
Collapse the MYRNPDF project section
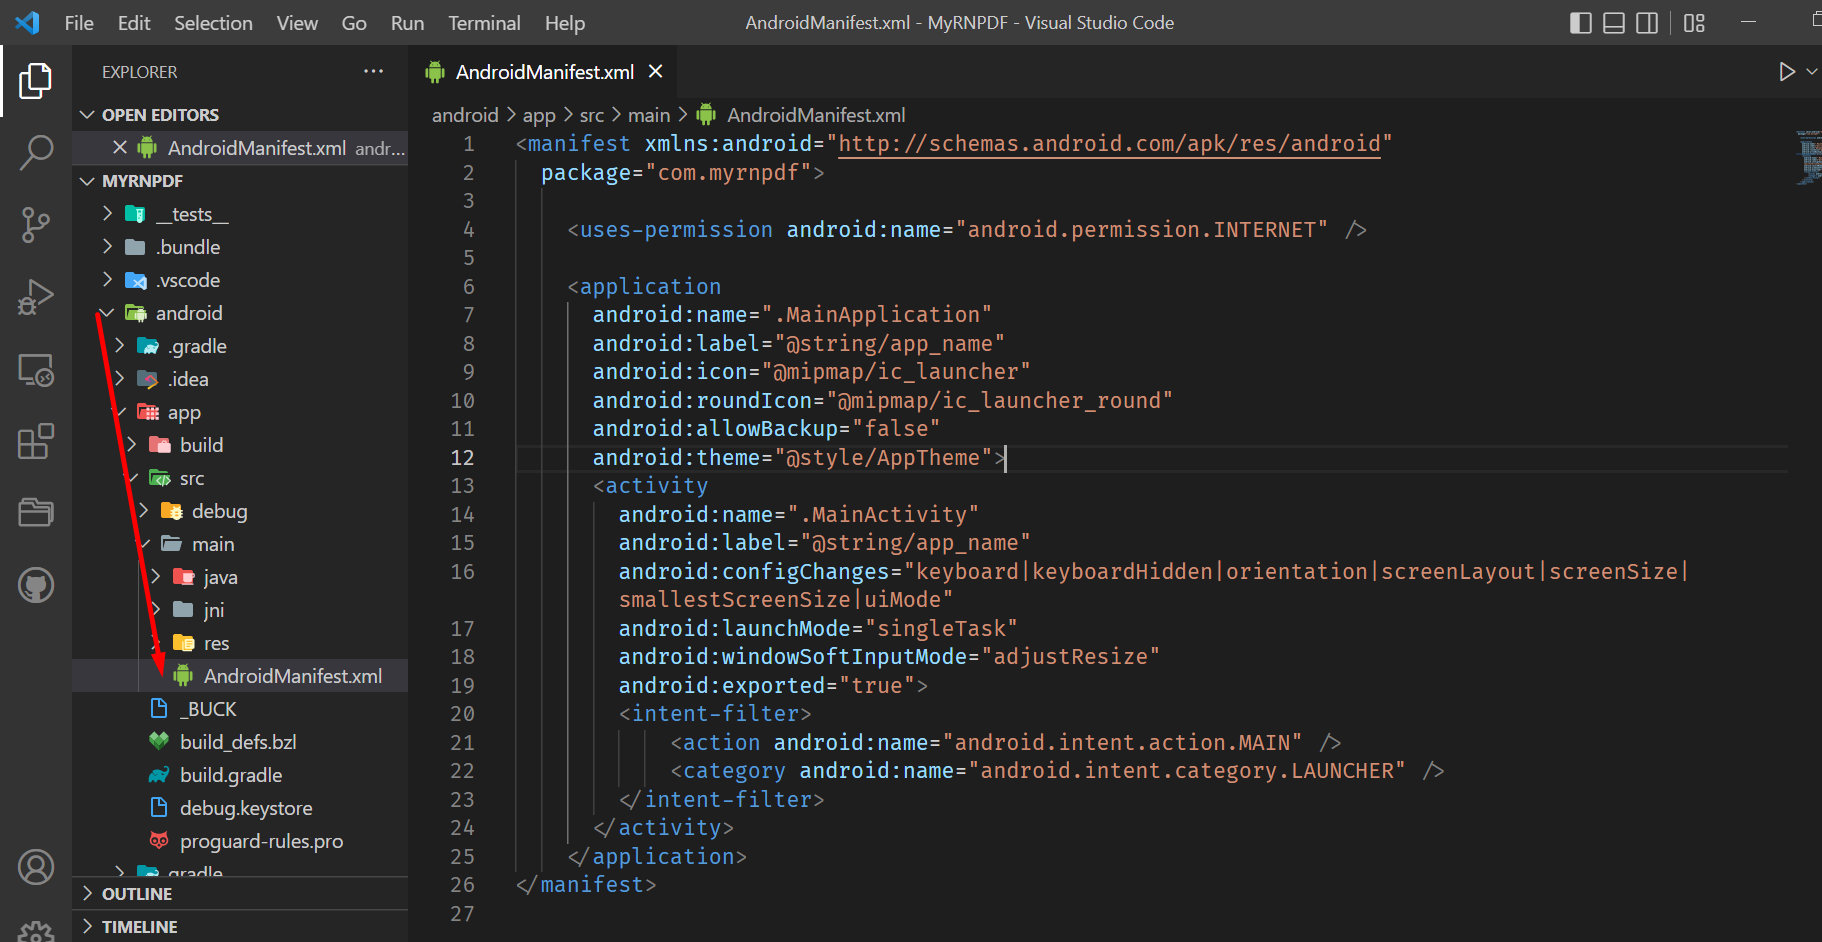point(240,181)
